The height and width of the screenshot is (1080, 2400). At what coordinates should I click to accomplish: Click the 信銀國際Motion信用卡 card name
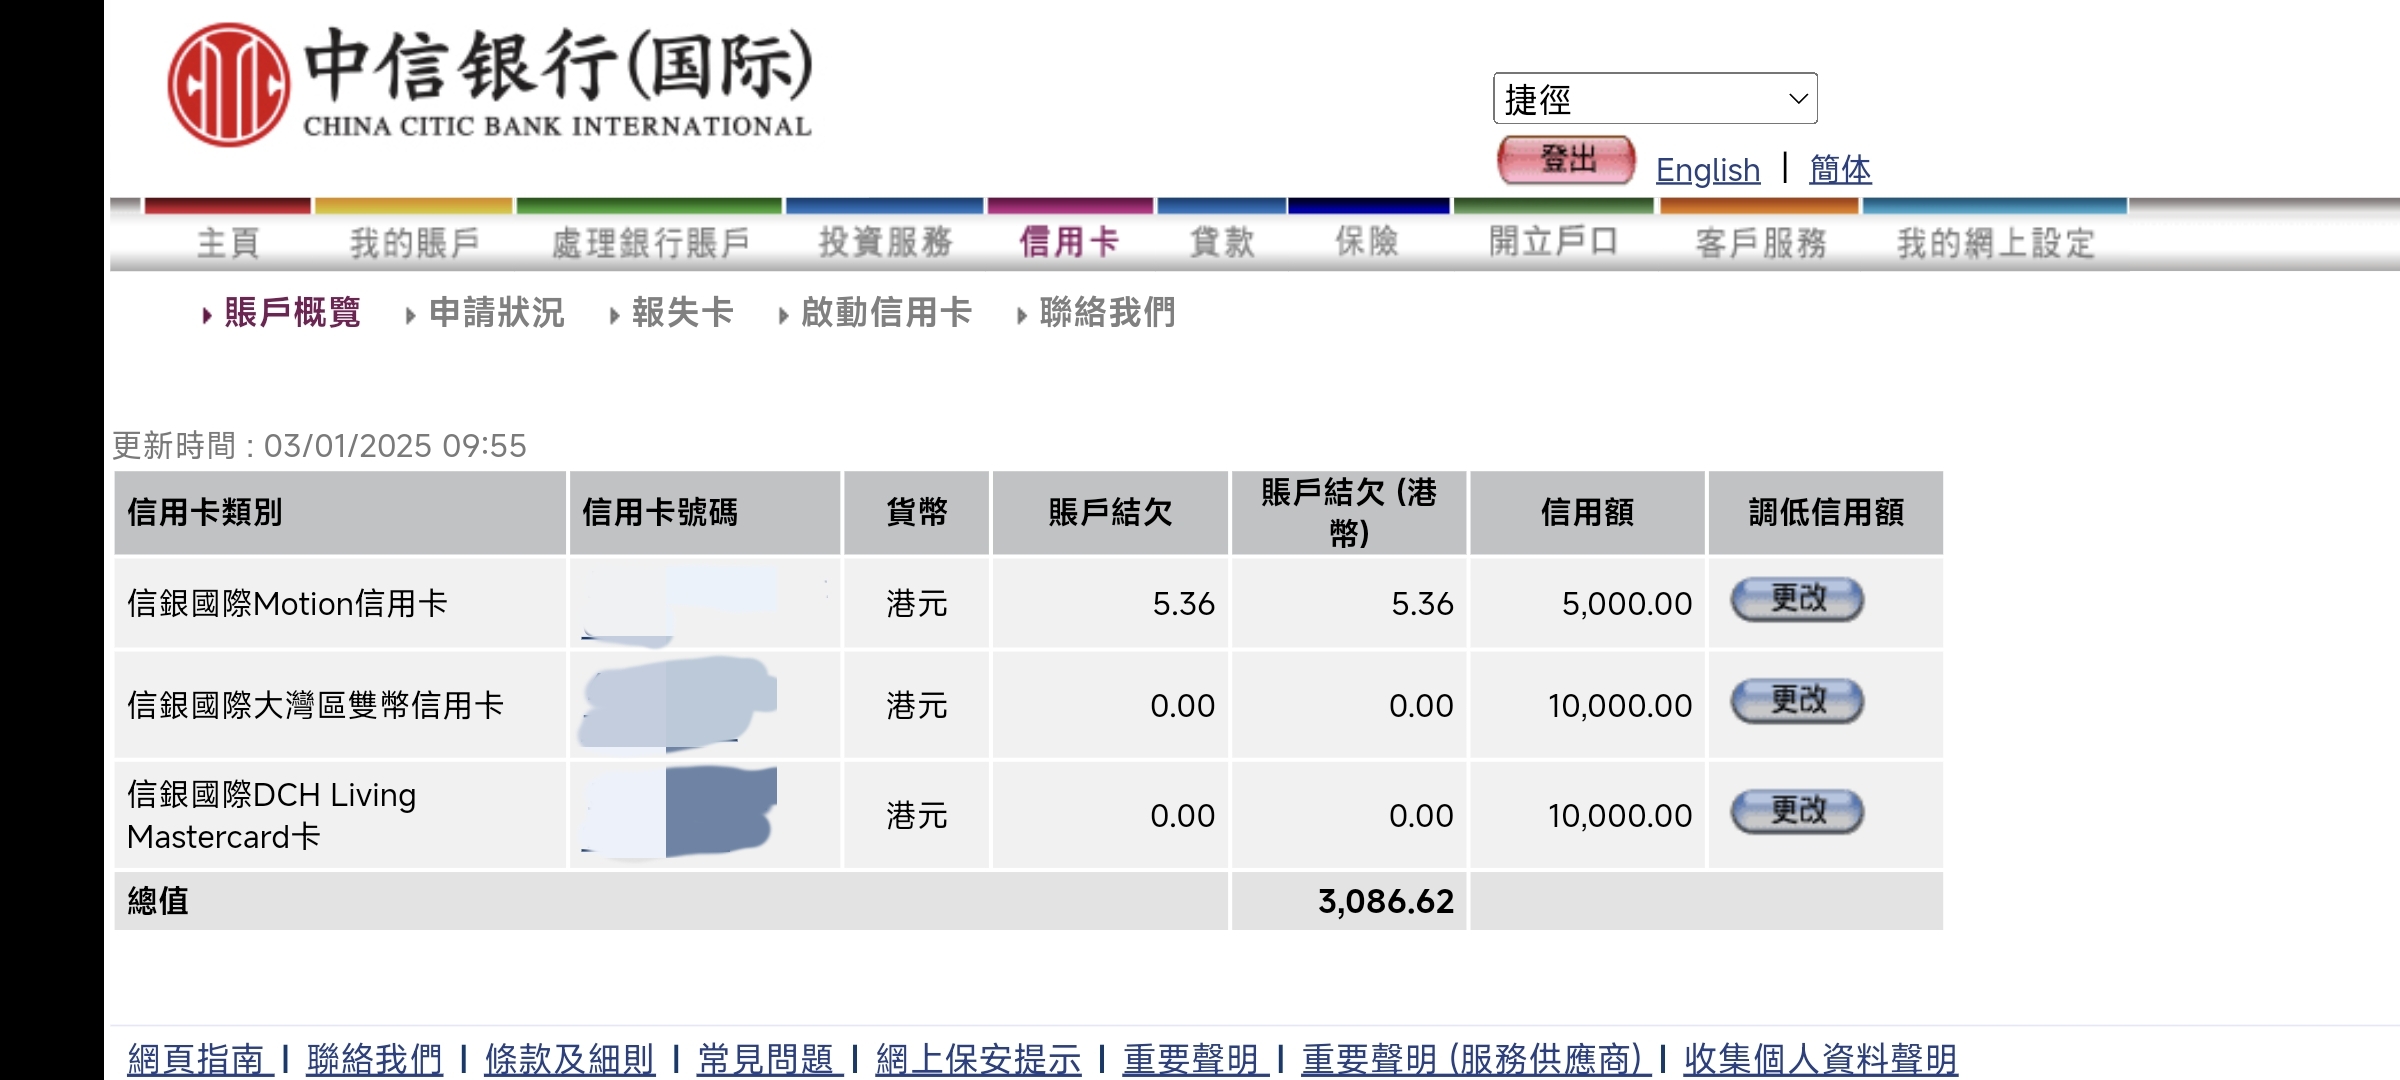[x=287, y=604]
